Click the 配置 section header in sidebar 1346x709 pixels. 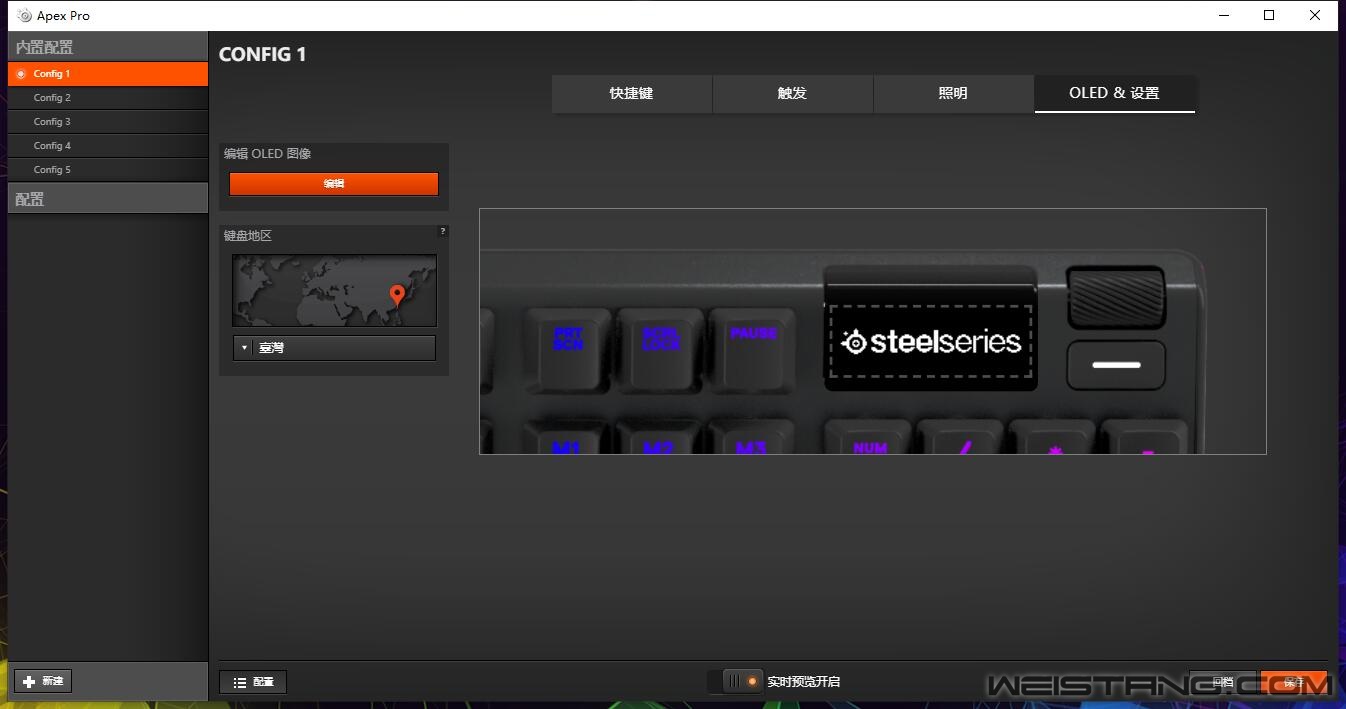(x=108, y=199)
